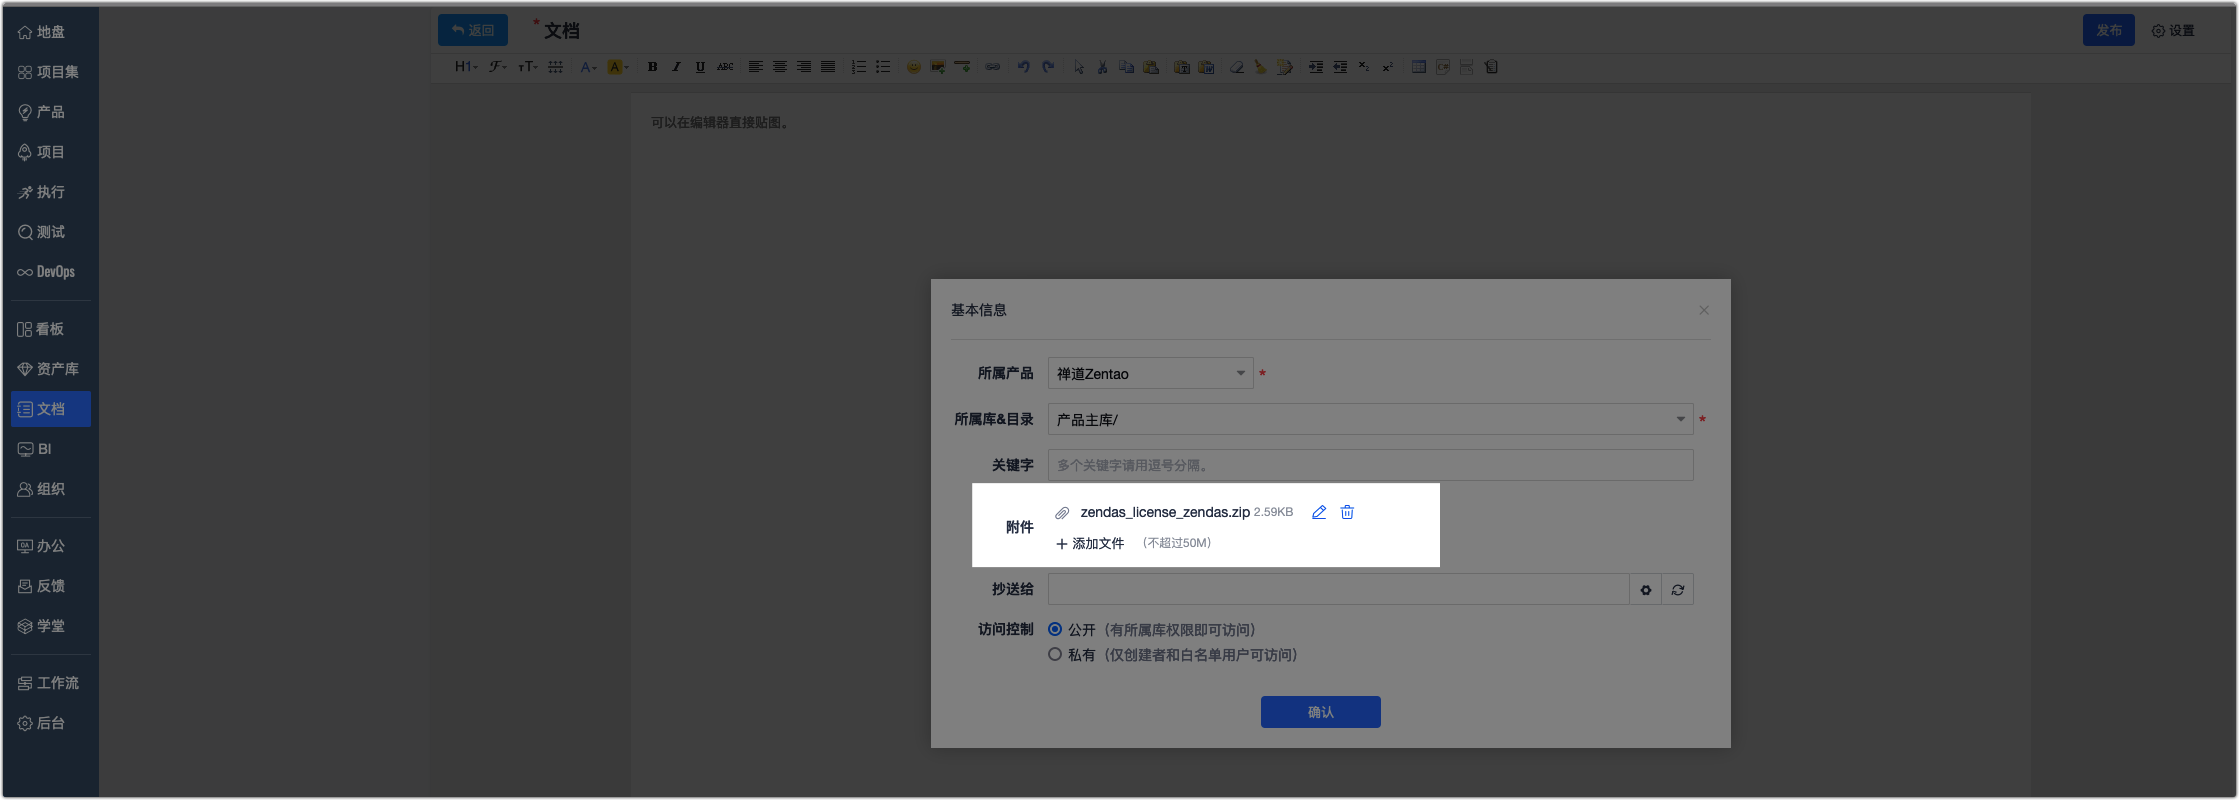Viewport: 2239px width, 800px height.
Task: Open 文档 in the left sidebar
Action: click(50, 409)
